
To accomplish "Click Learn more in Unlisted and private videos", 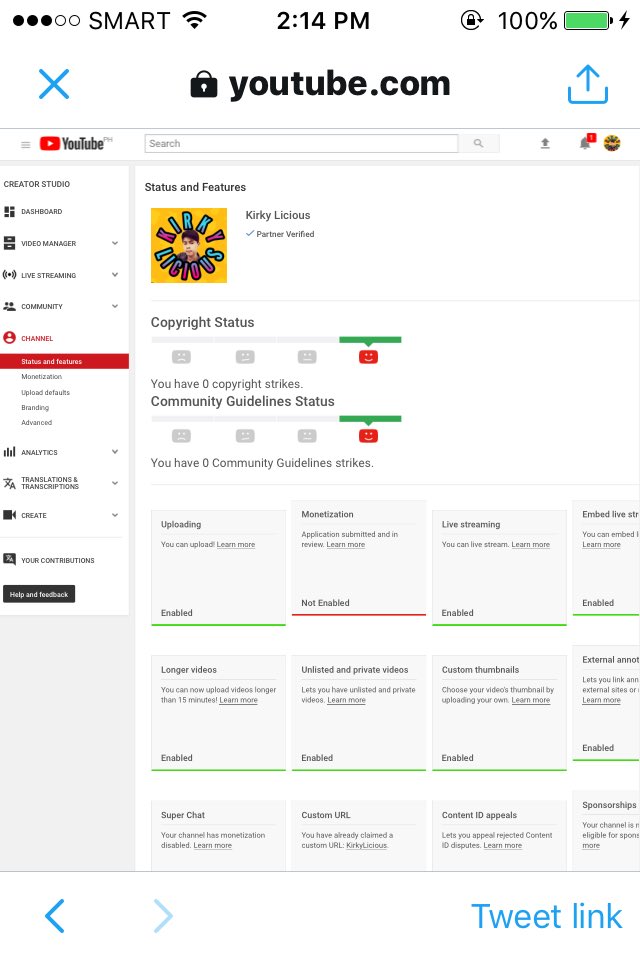I will click(347, 700).
